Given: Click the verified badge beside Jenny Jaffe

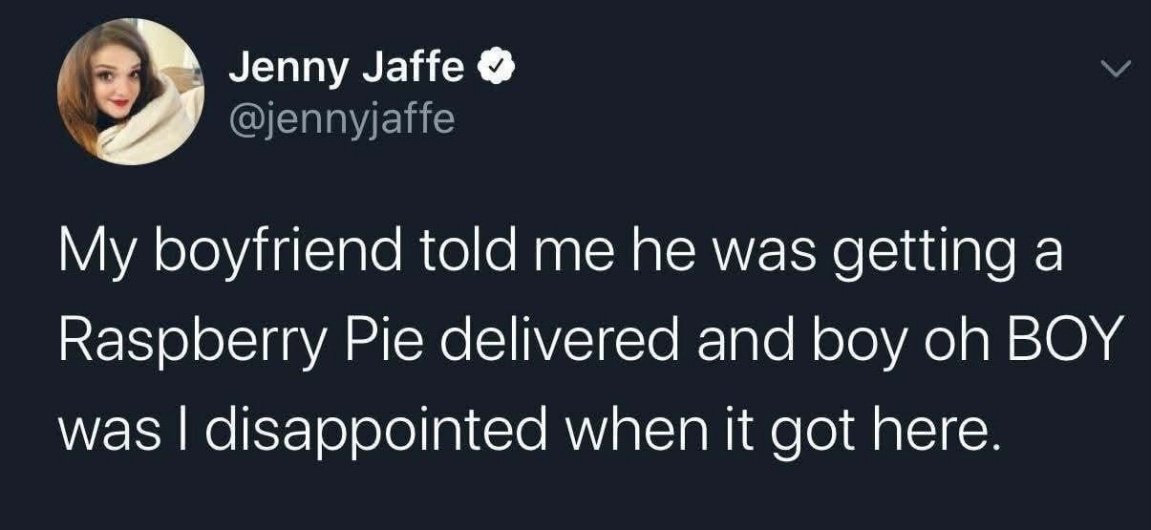Looking at the screenshot, I should click(x=495, y=71).
